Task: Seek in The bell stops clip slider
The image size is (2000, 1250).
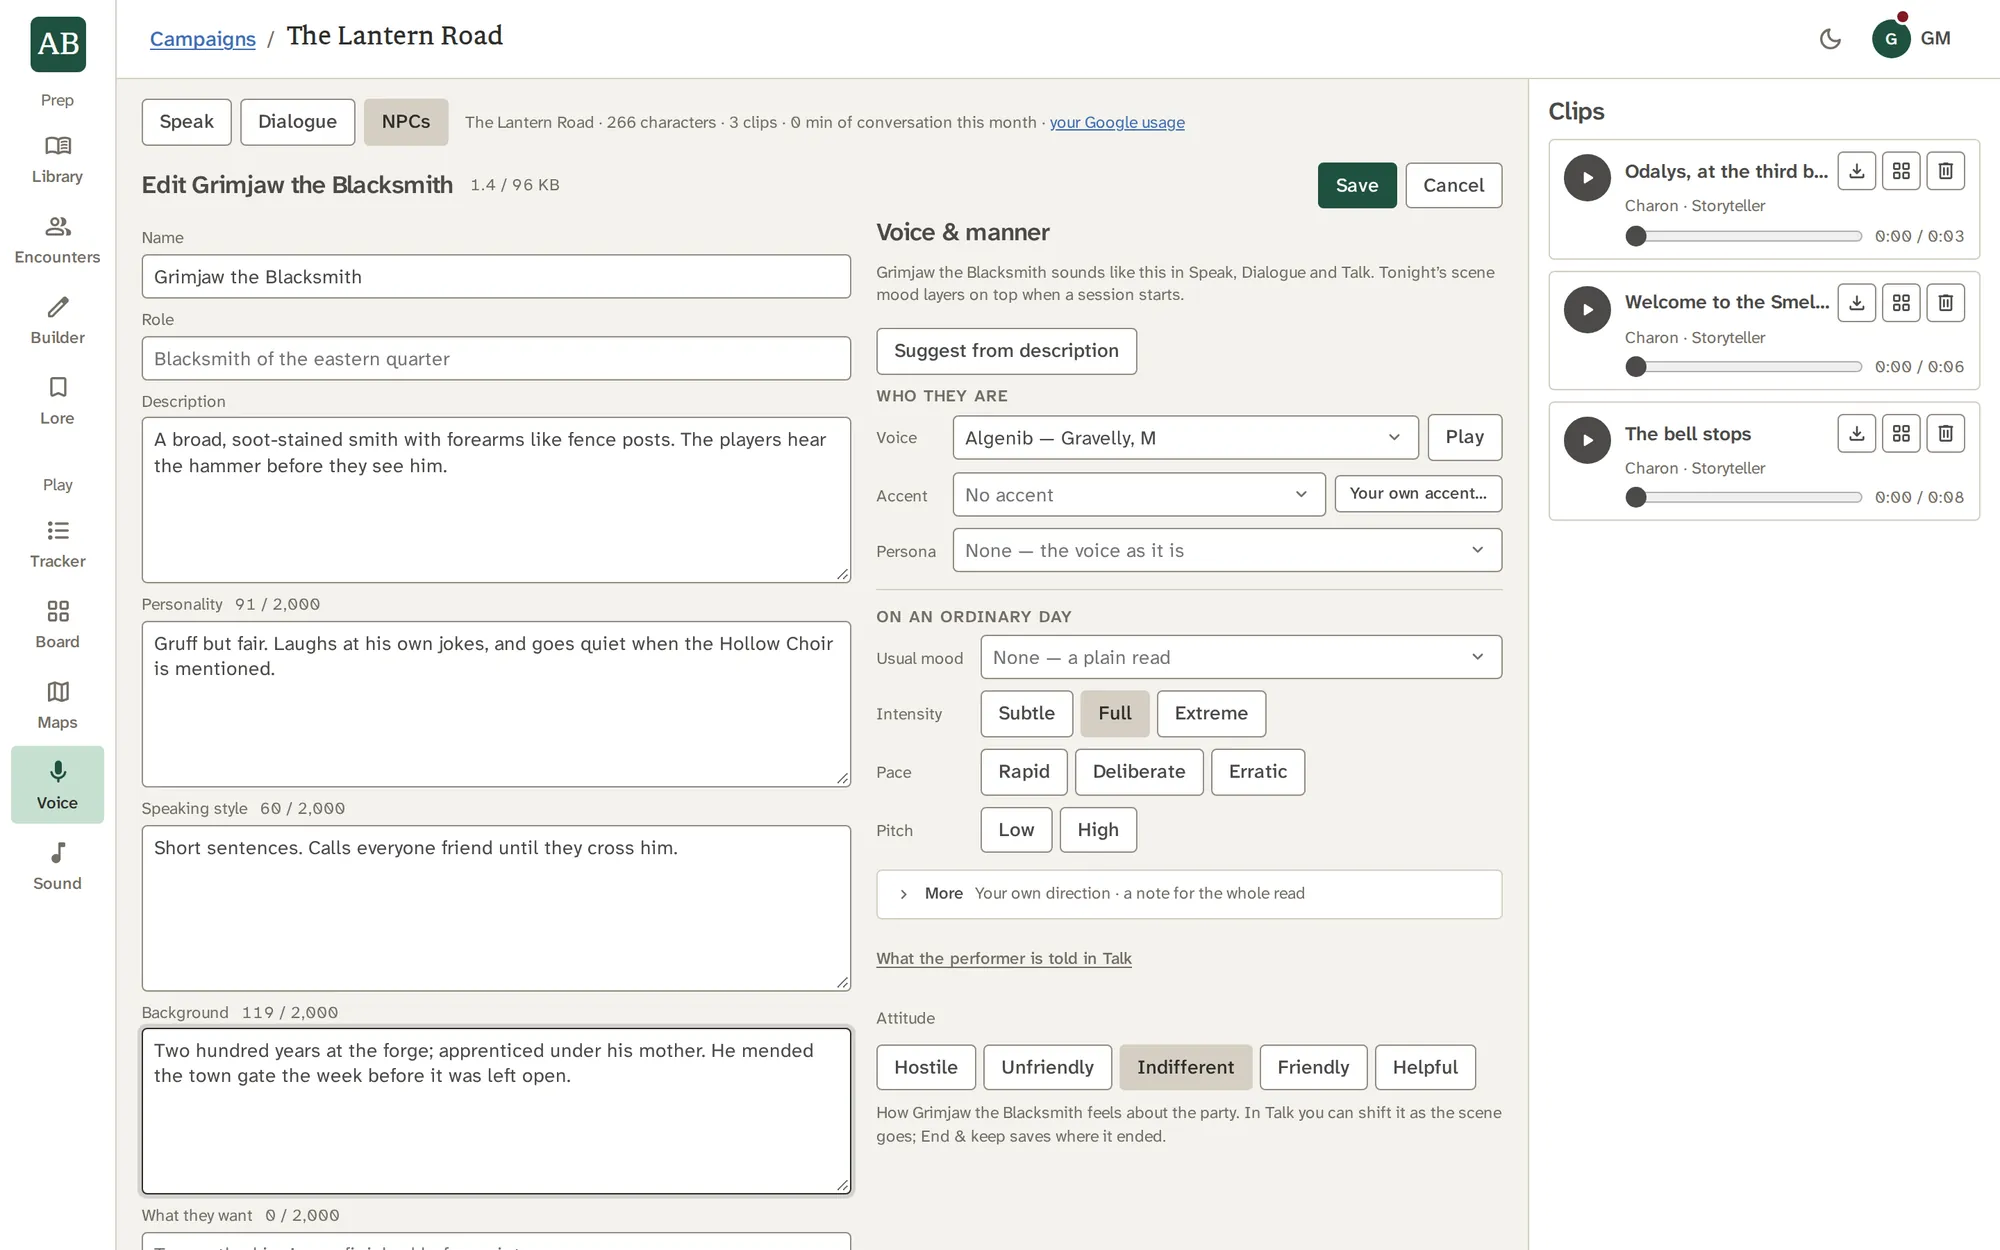Action: [1744, 498]
